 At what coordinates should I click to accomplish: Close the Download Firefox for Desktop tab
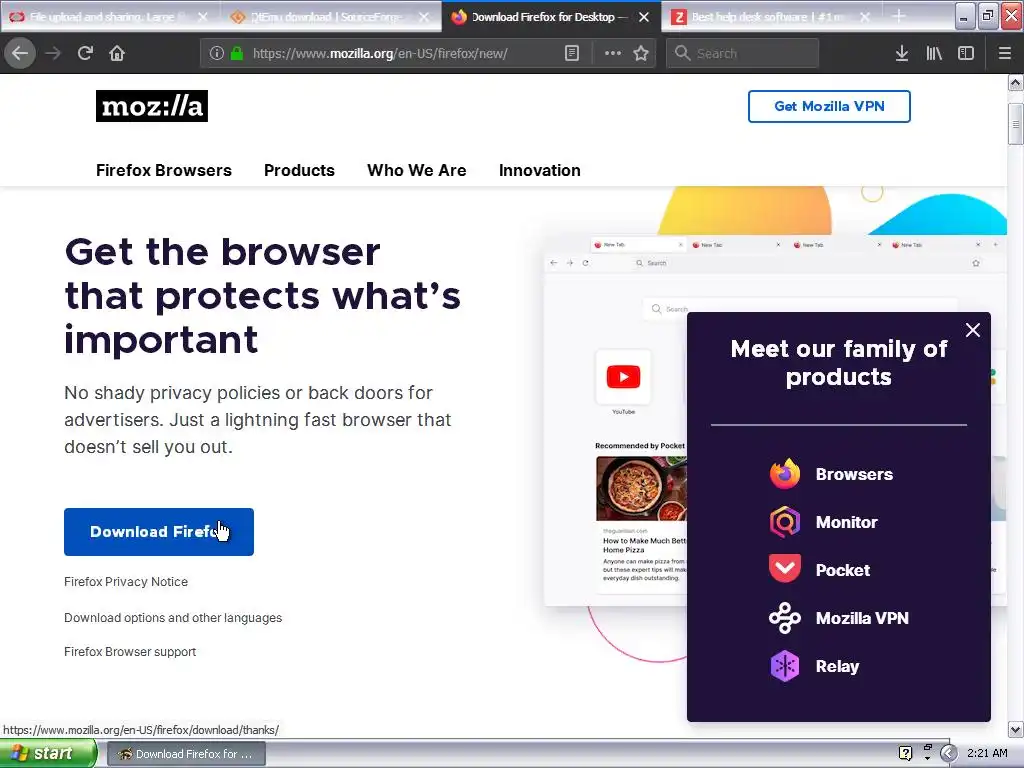[644, 17]
